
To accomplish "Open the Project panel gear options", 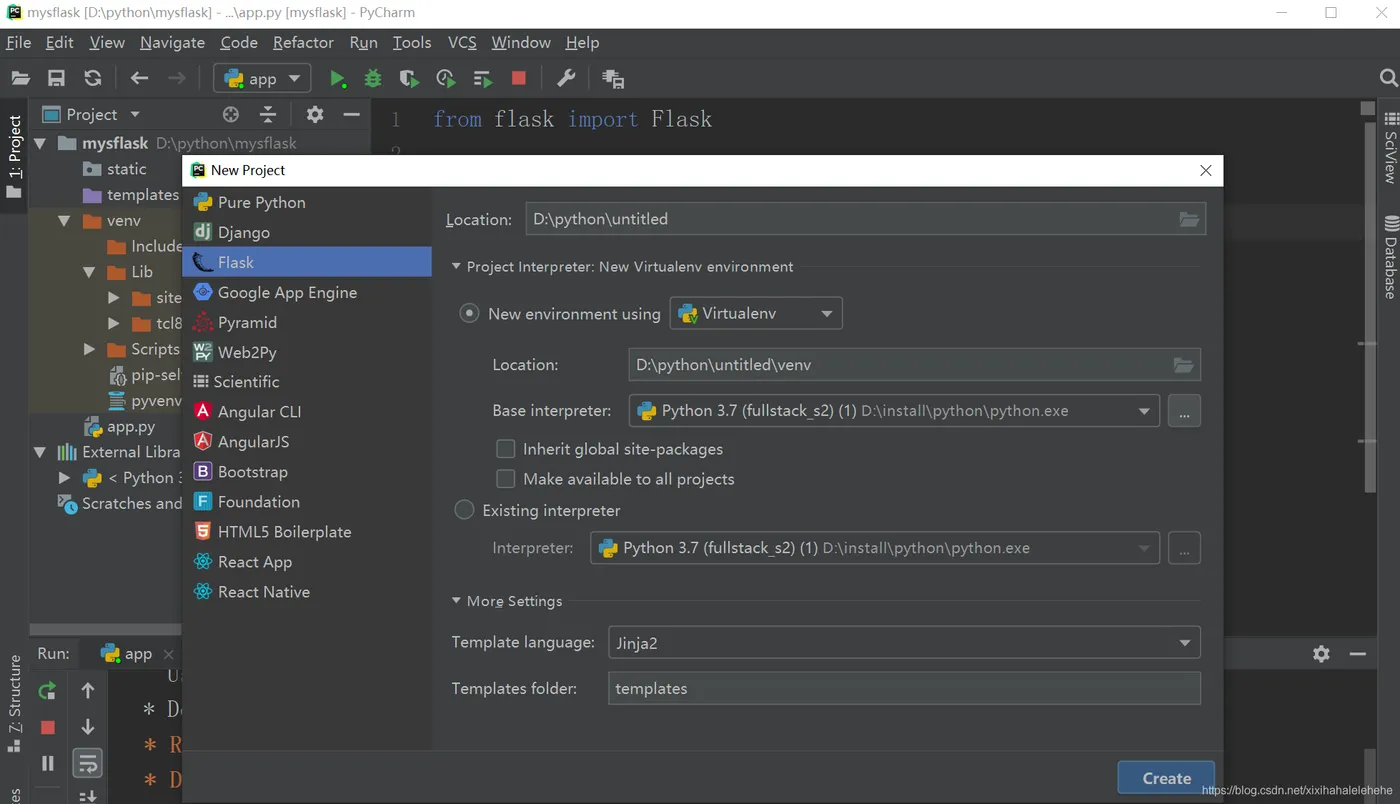I will [x=315, y=114].
